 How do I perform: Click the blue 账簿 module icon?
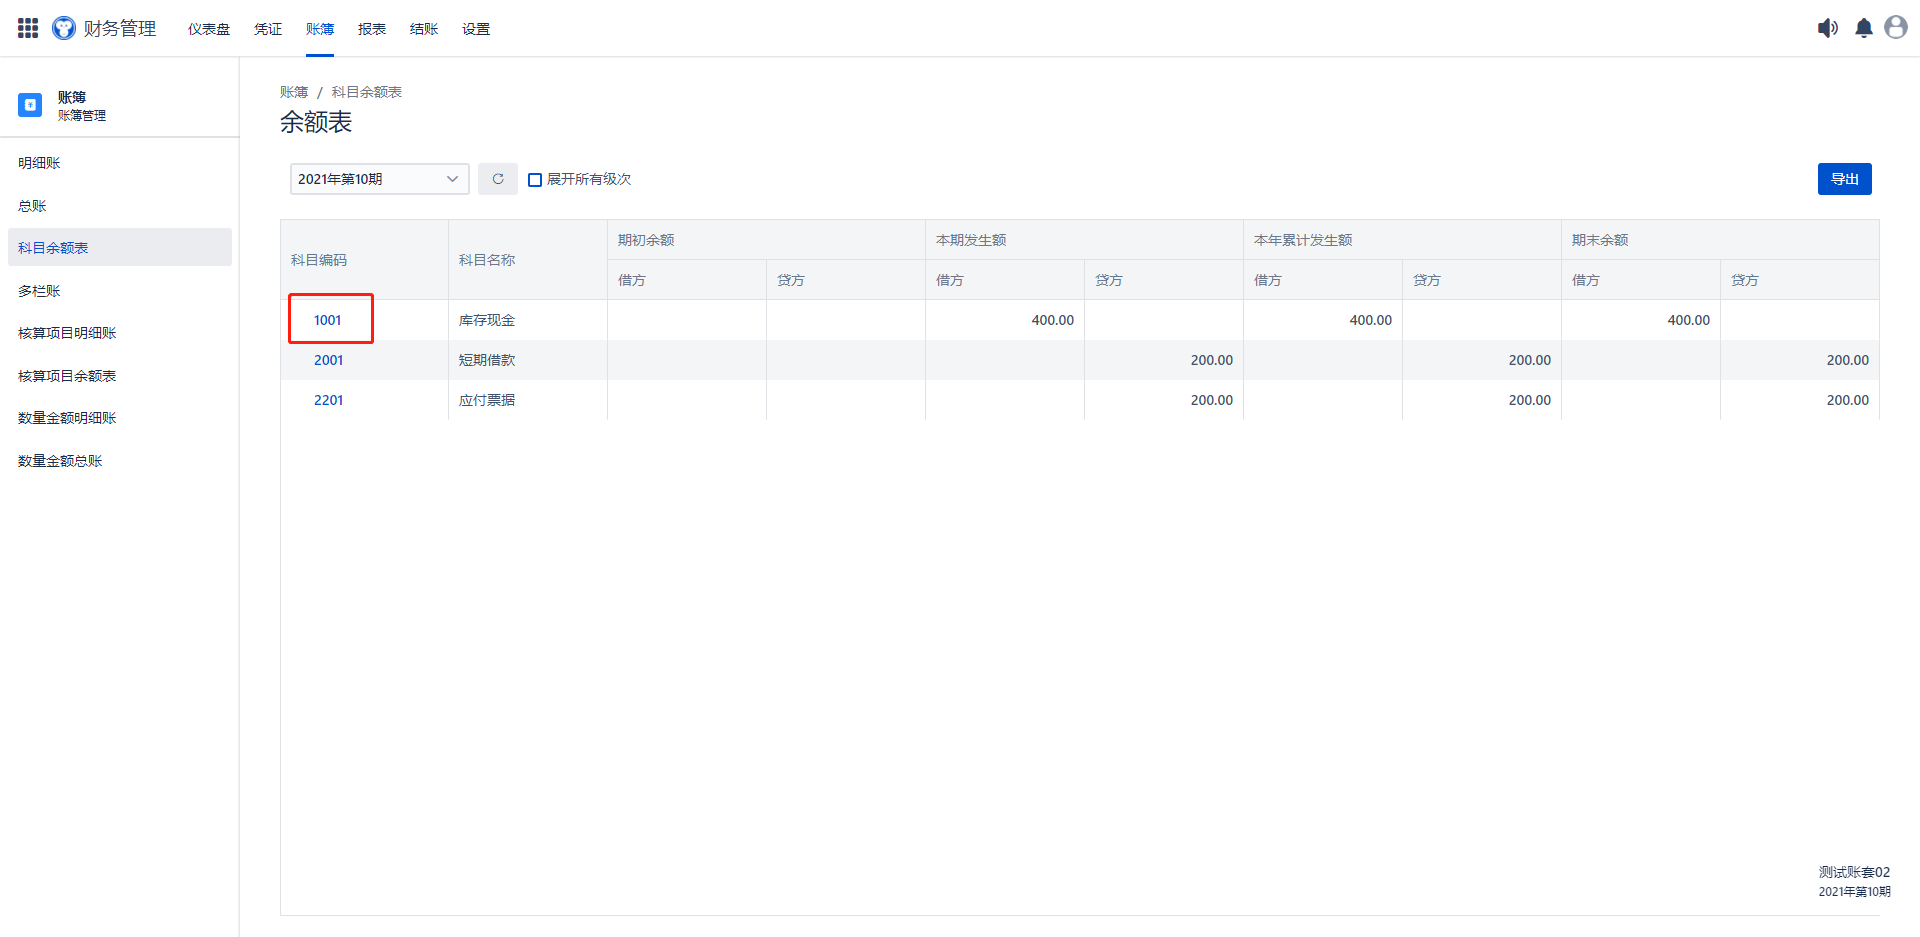(x=30, y=105)
